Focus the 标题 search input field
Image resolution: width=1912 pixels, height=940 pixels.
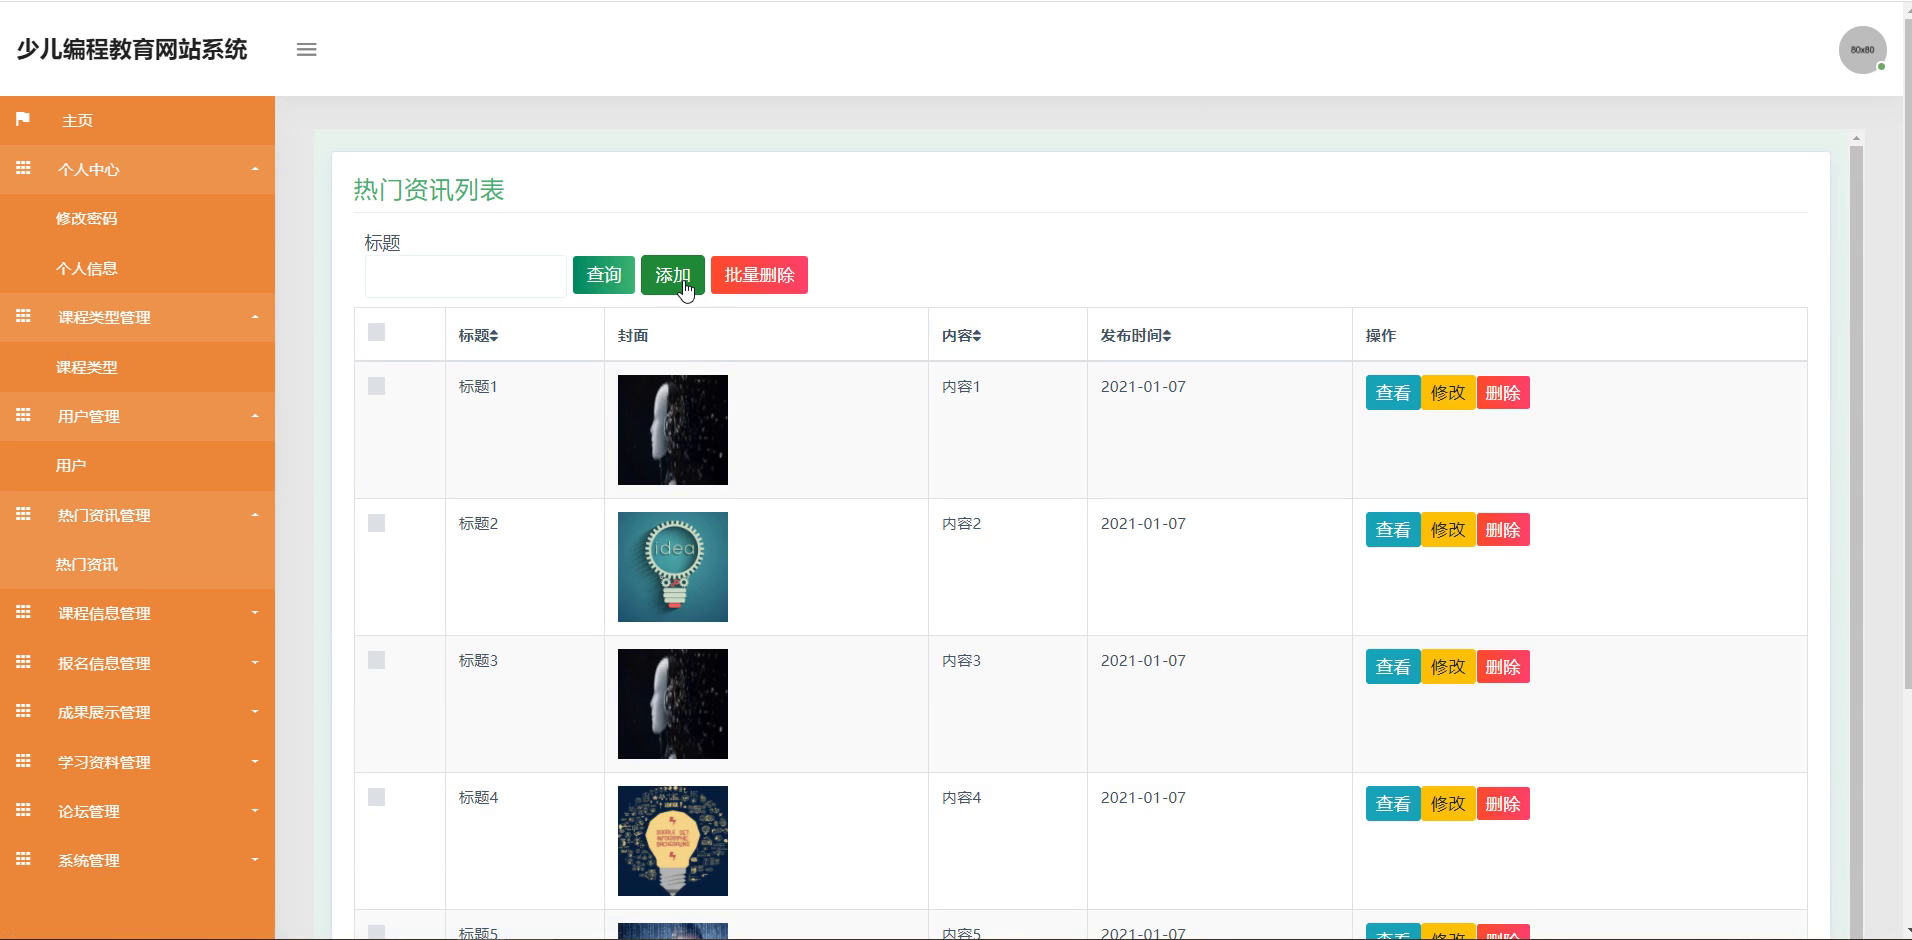click(466, 276)
